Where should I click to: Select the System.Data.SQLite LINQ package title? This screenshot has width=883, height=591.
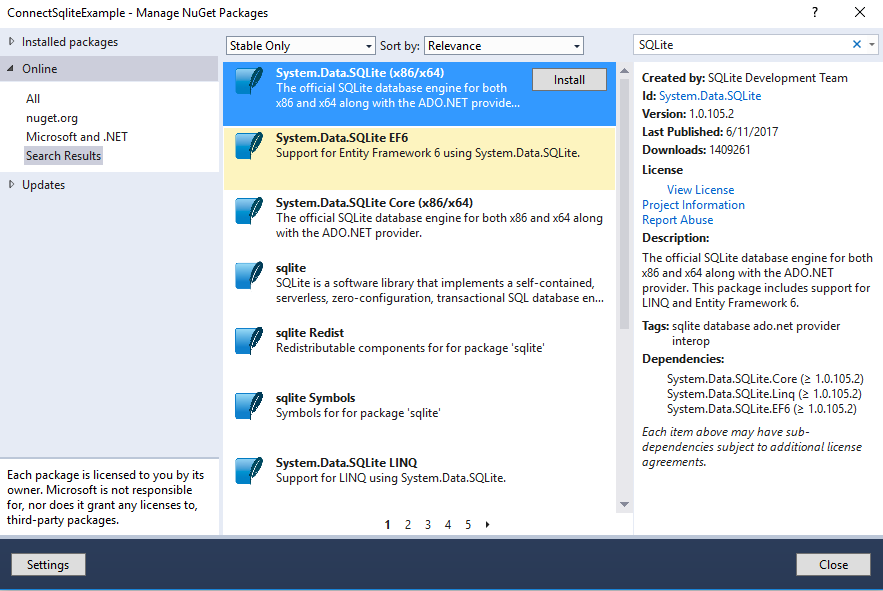(x=346, y=463)
